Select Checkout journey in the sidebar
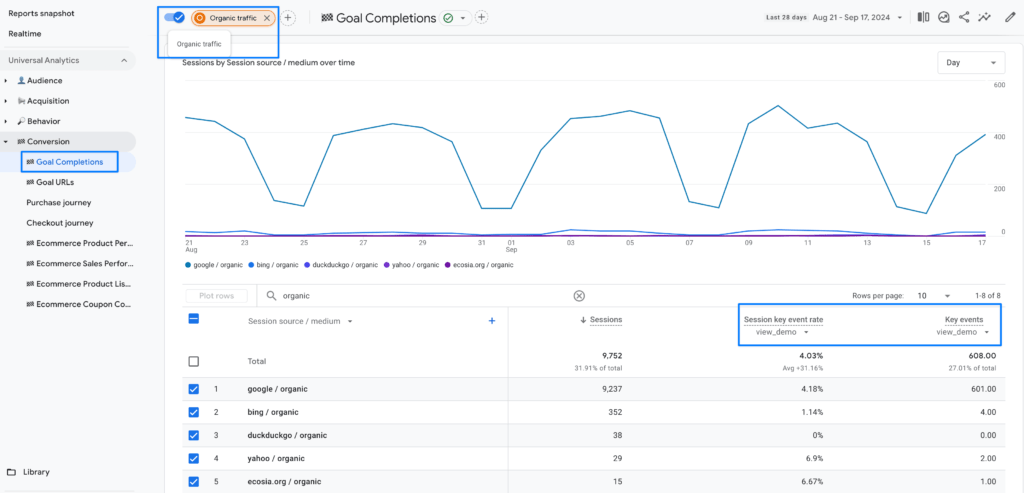 pos(59,223)
